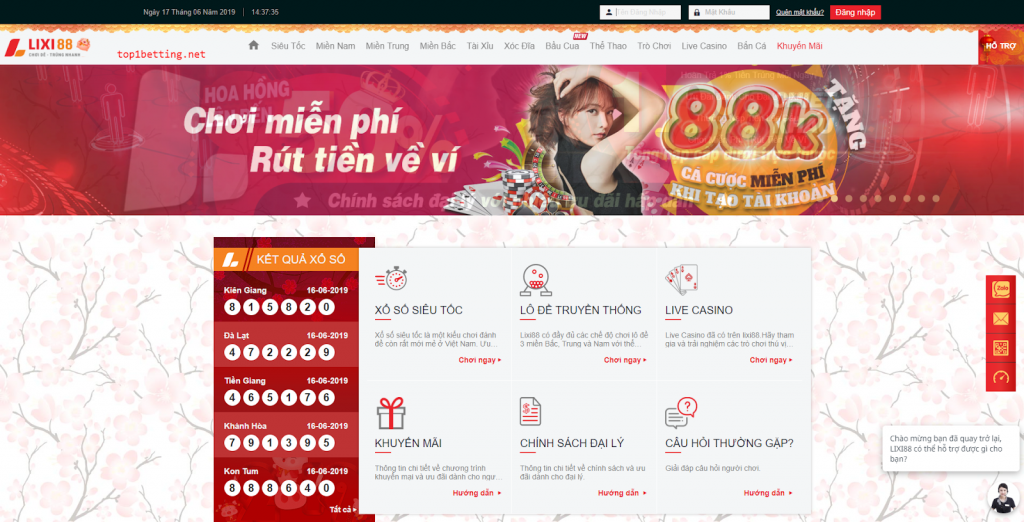
Task: Click the document icon for Chính Sách Đại Lý
Action: [530, 412]
